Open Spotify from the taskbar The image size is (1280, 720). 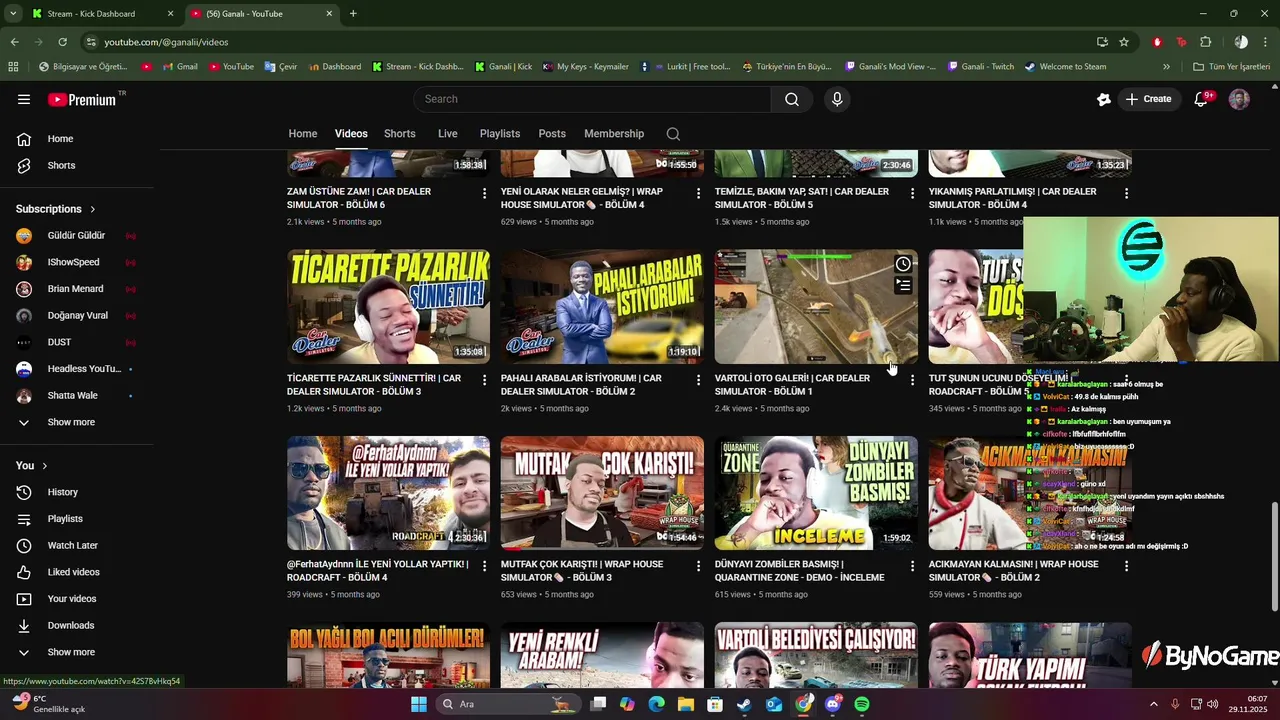(862, 704)
